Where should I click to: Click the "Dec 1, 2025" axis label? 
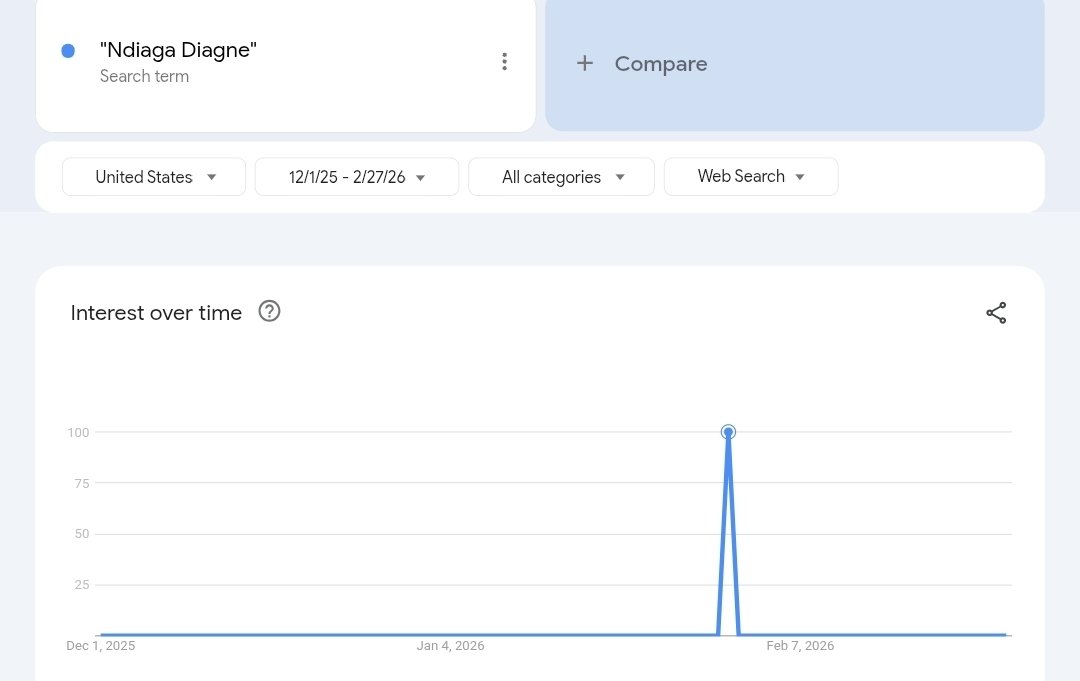coord(101,646)
